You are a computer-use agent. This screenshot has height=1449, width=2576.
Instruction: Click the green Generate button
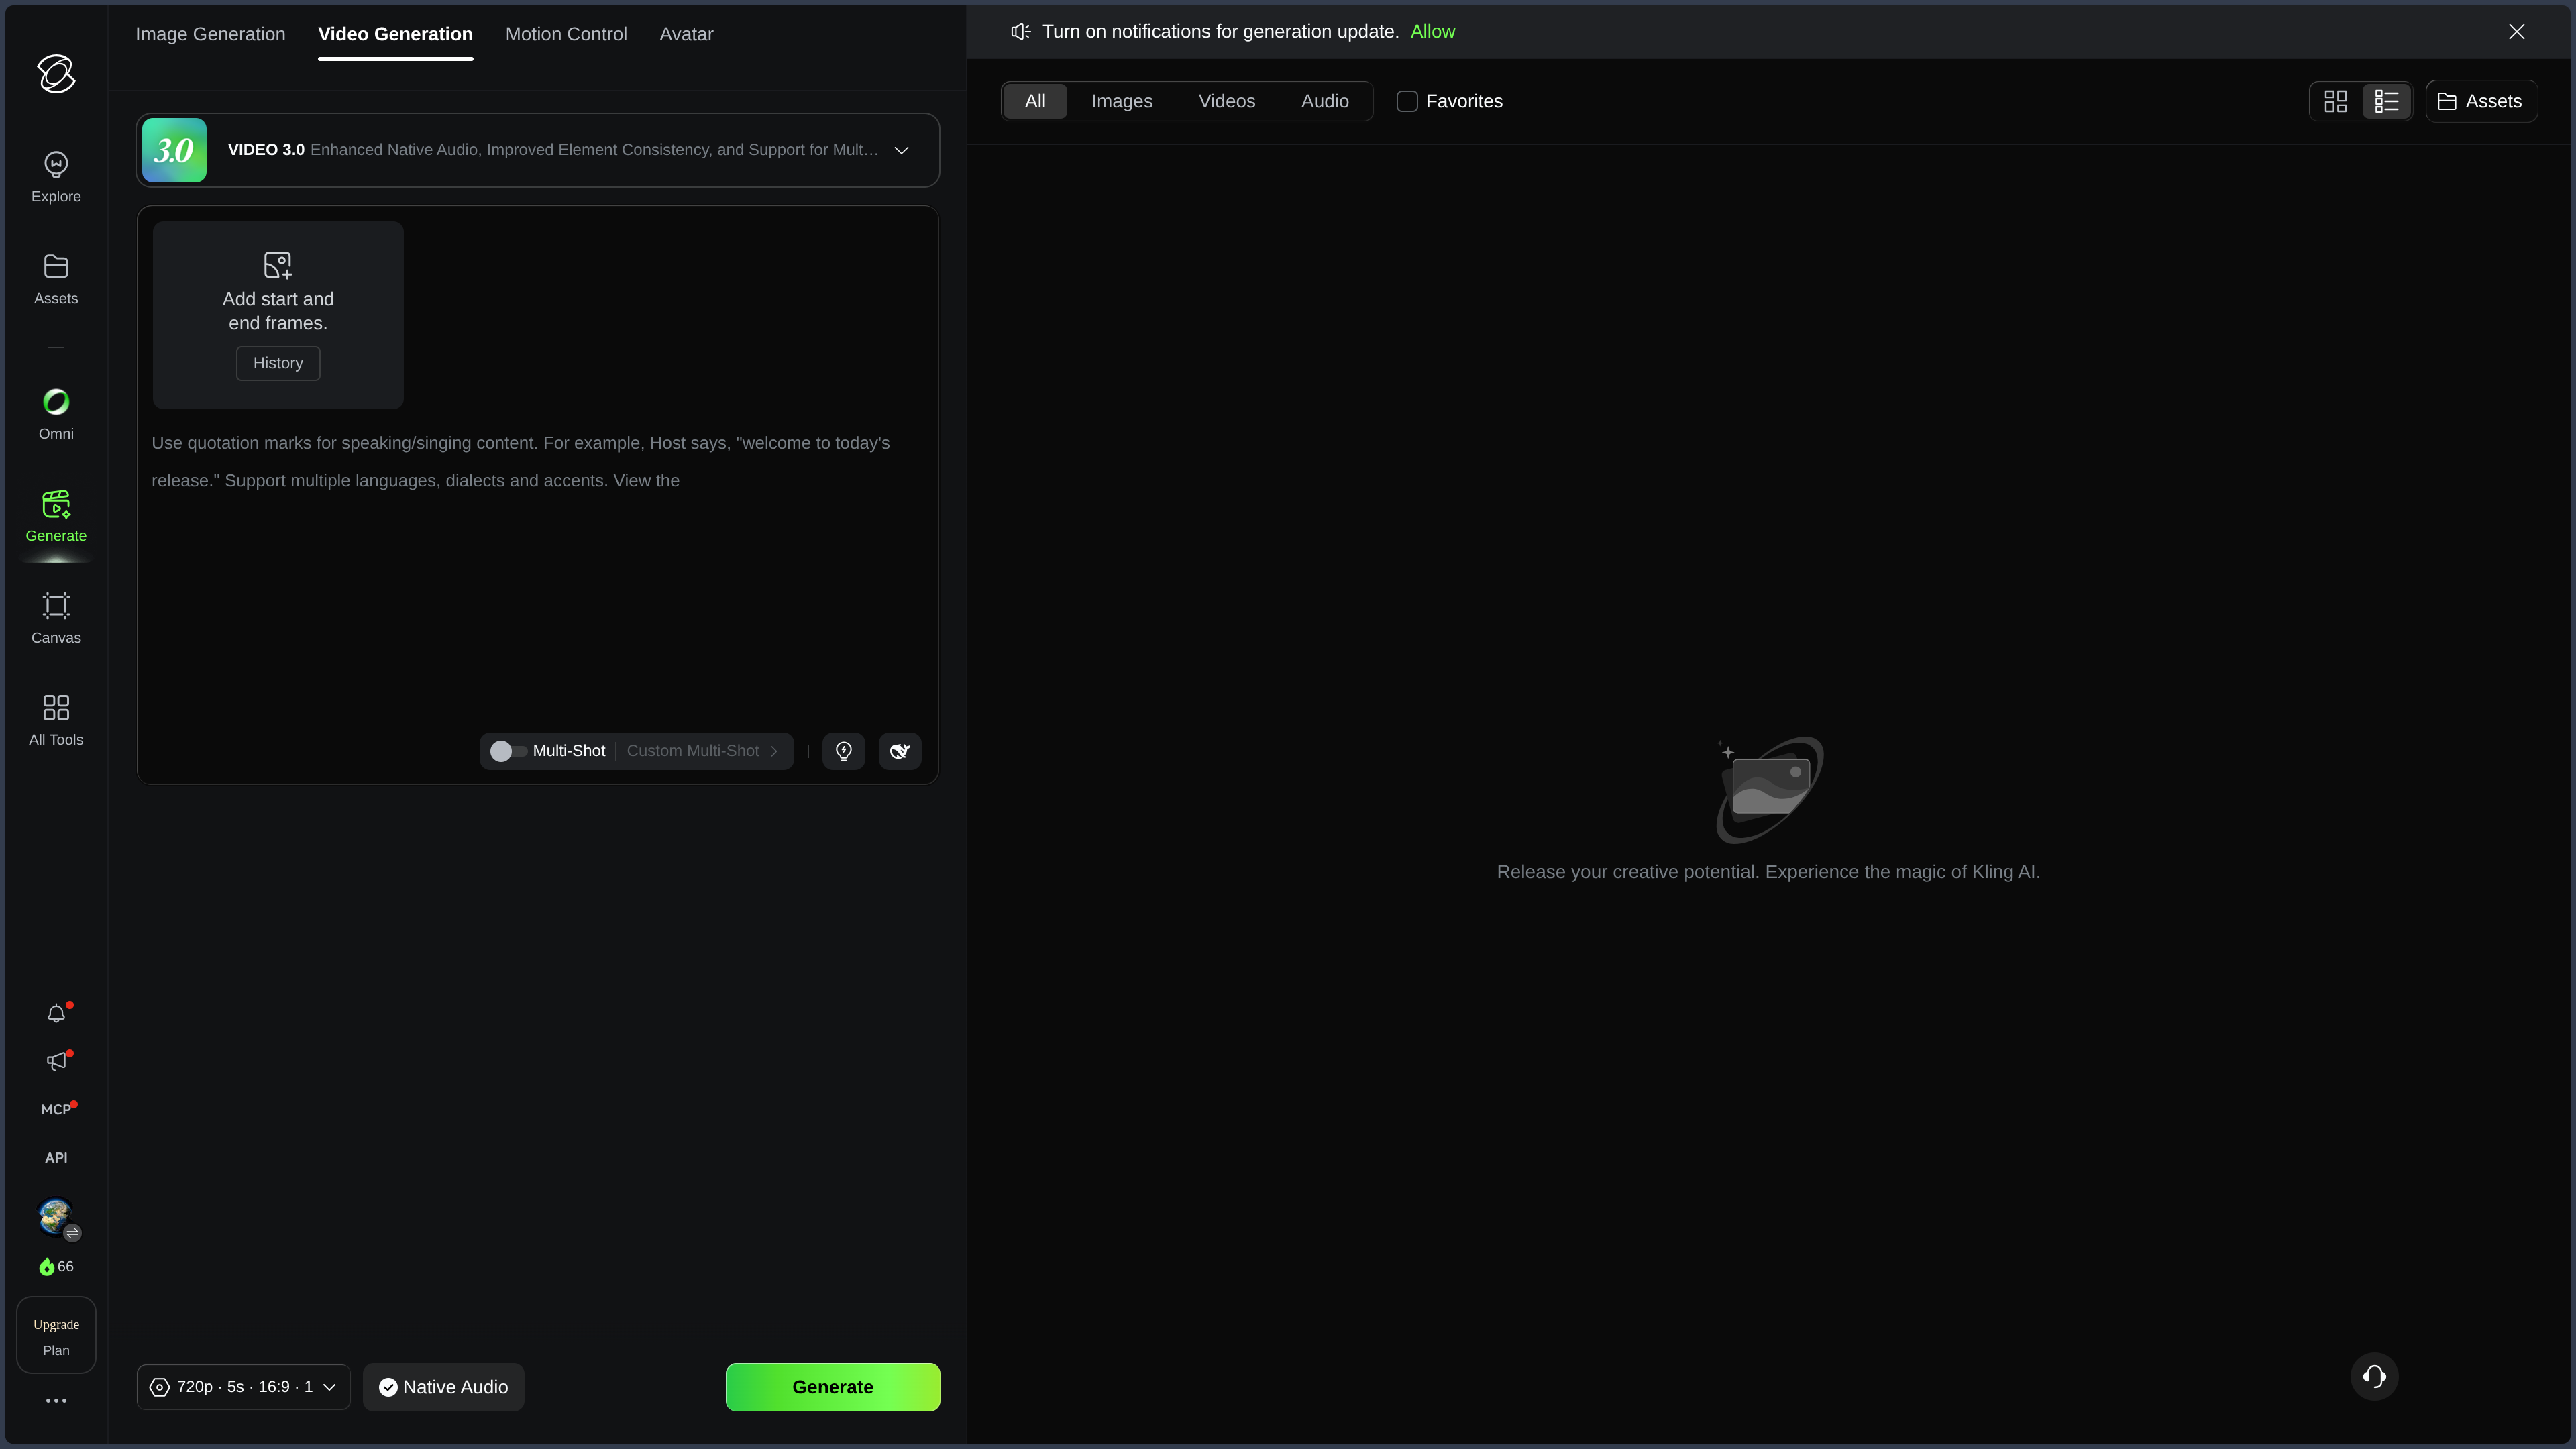[833, 1388]
